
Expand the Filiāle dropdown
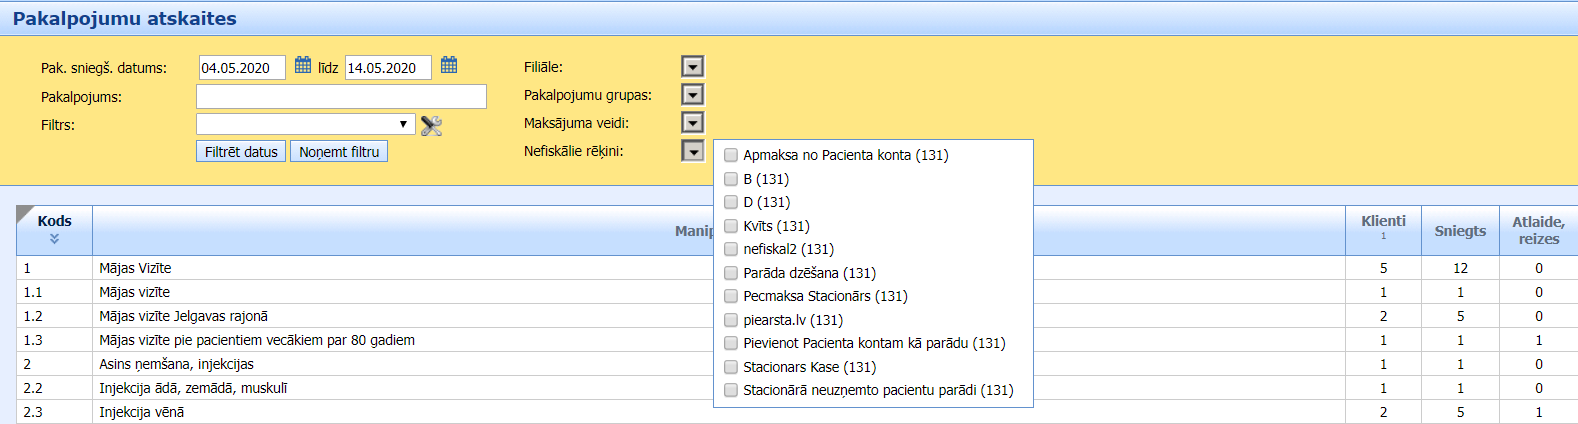point(692,67)
